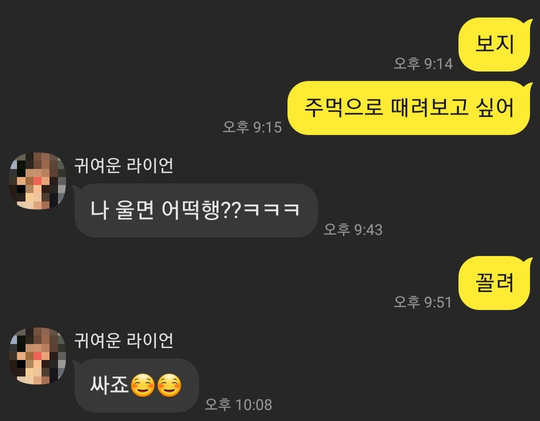Open the upper 귀여운 라이언 pixelated profile picture
The image size is (540, 421).
[38, 181]
